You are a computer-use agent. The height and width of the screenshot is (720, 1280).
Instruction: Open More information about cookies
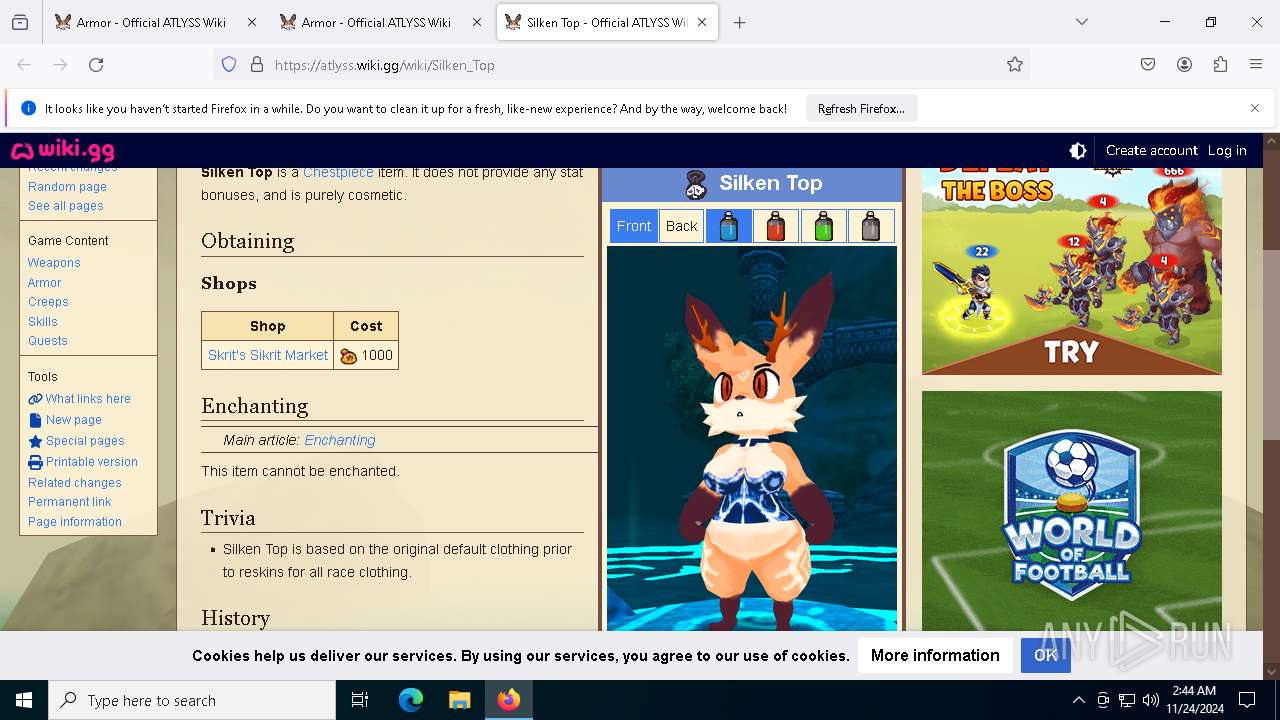click(x=935, y=655)
